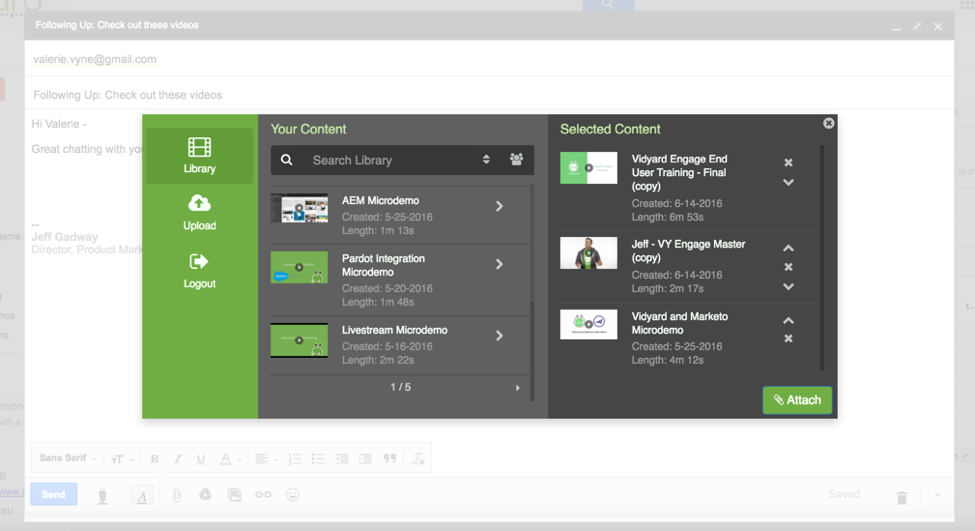This screenshot has width=975, height=531.
Task: Move Vidyard Engage End User Training down
Action: [788, 183]
